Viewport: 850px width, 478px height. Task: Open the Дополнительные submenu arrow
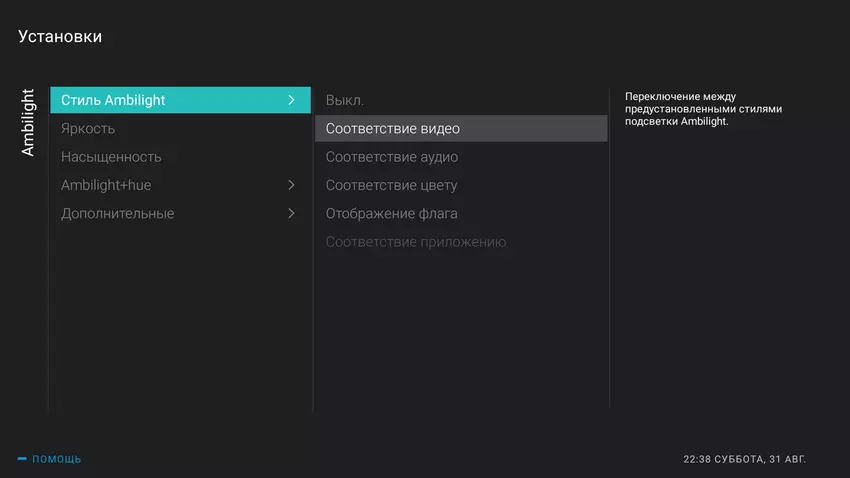(x=291, y=213)
